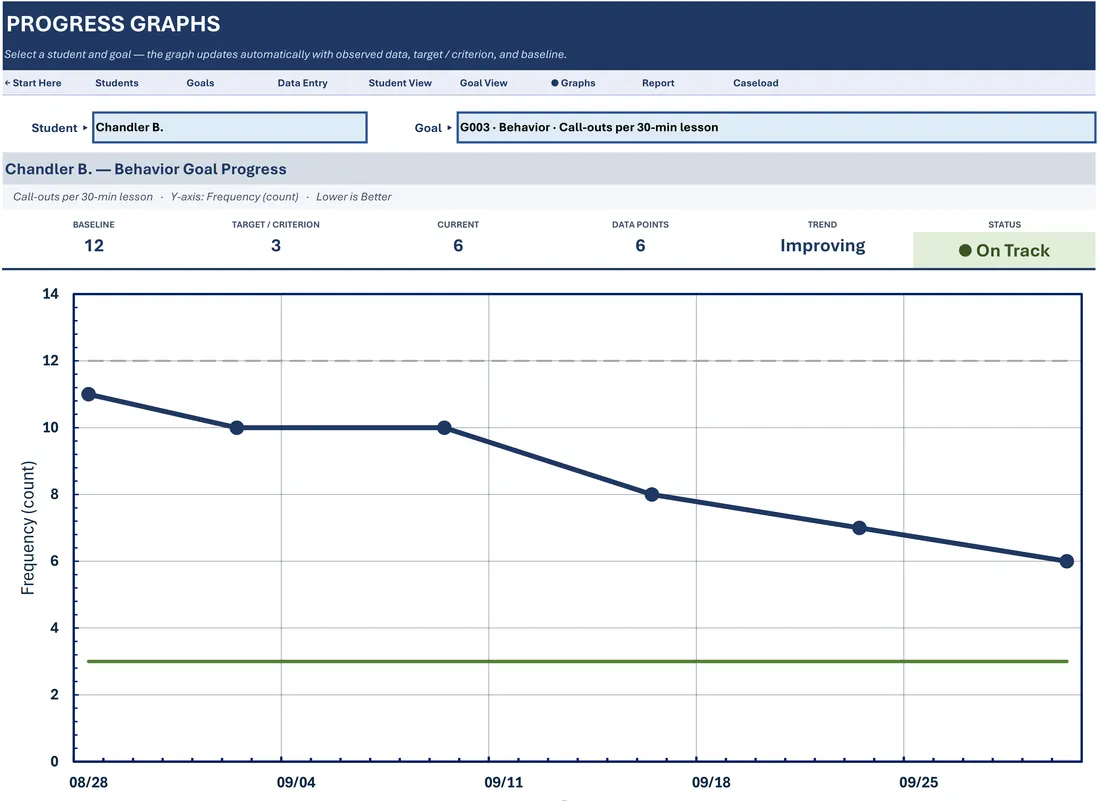Switch to the Goal View tab

click(483, 83)
